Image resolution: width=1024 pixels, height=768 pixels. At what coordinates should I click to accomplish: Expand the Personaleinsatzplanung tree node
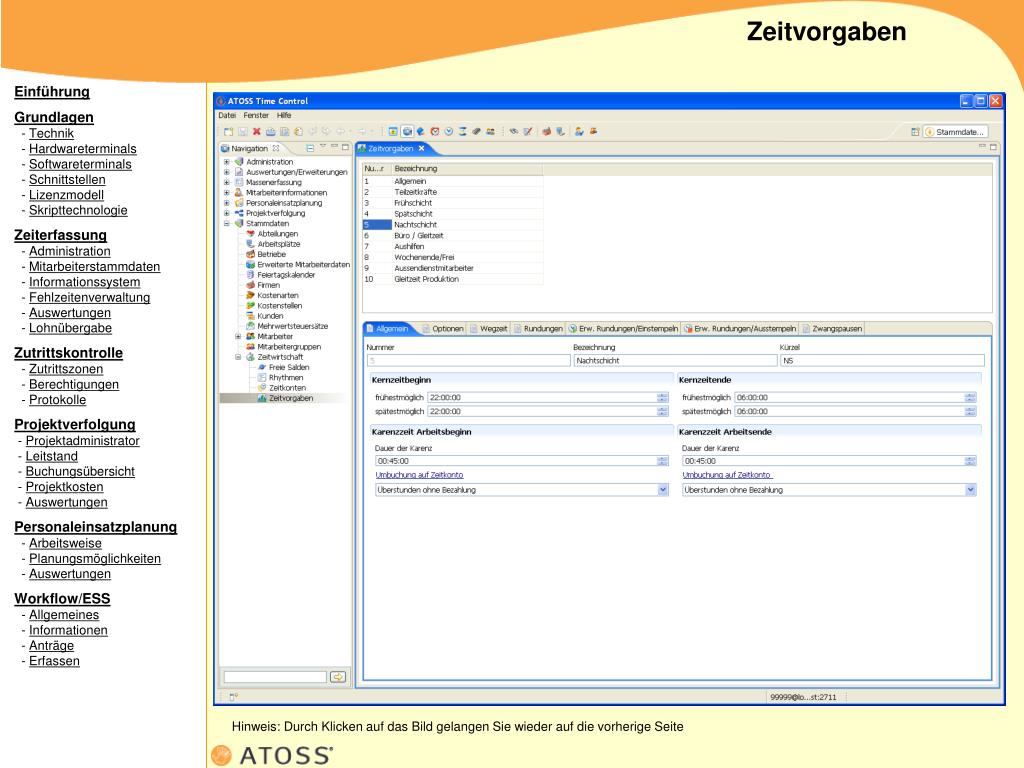[227, 202]
